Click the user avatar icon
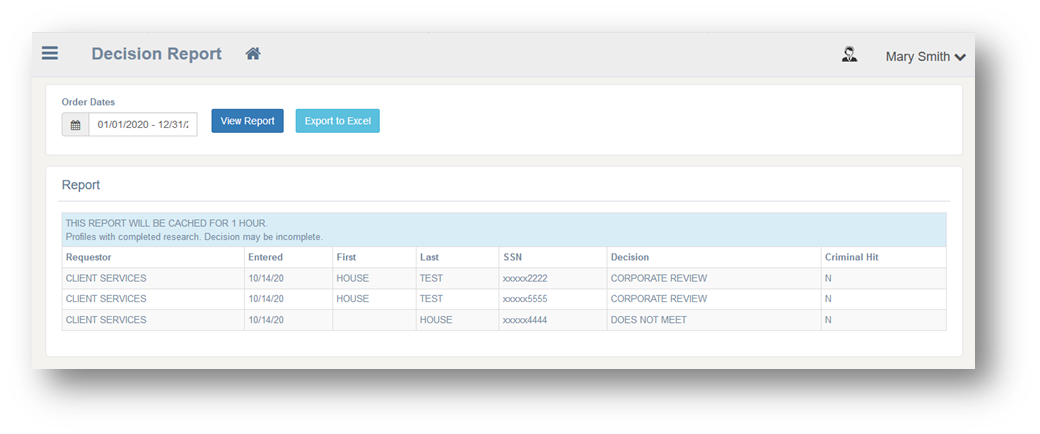Screen dimensions: 1040x434 coord(849,54)
